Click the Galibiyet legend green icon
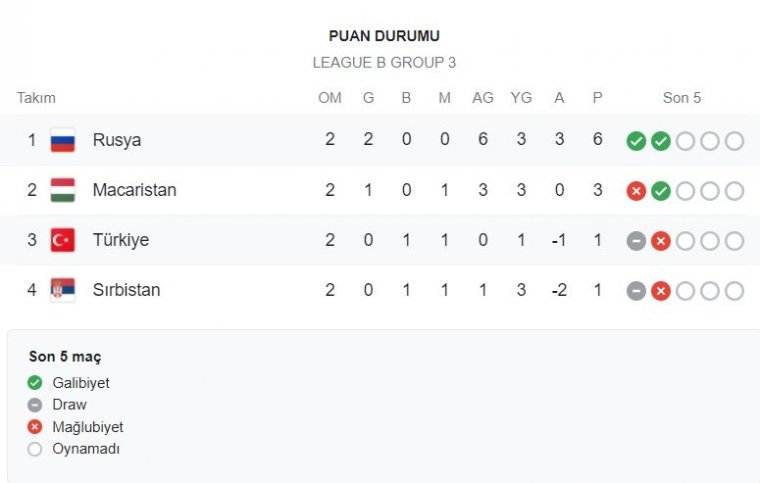This screenshot has height=483, width=760. point(35,383)
